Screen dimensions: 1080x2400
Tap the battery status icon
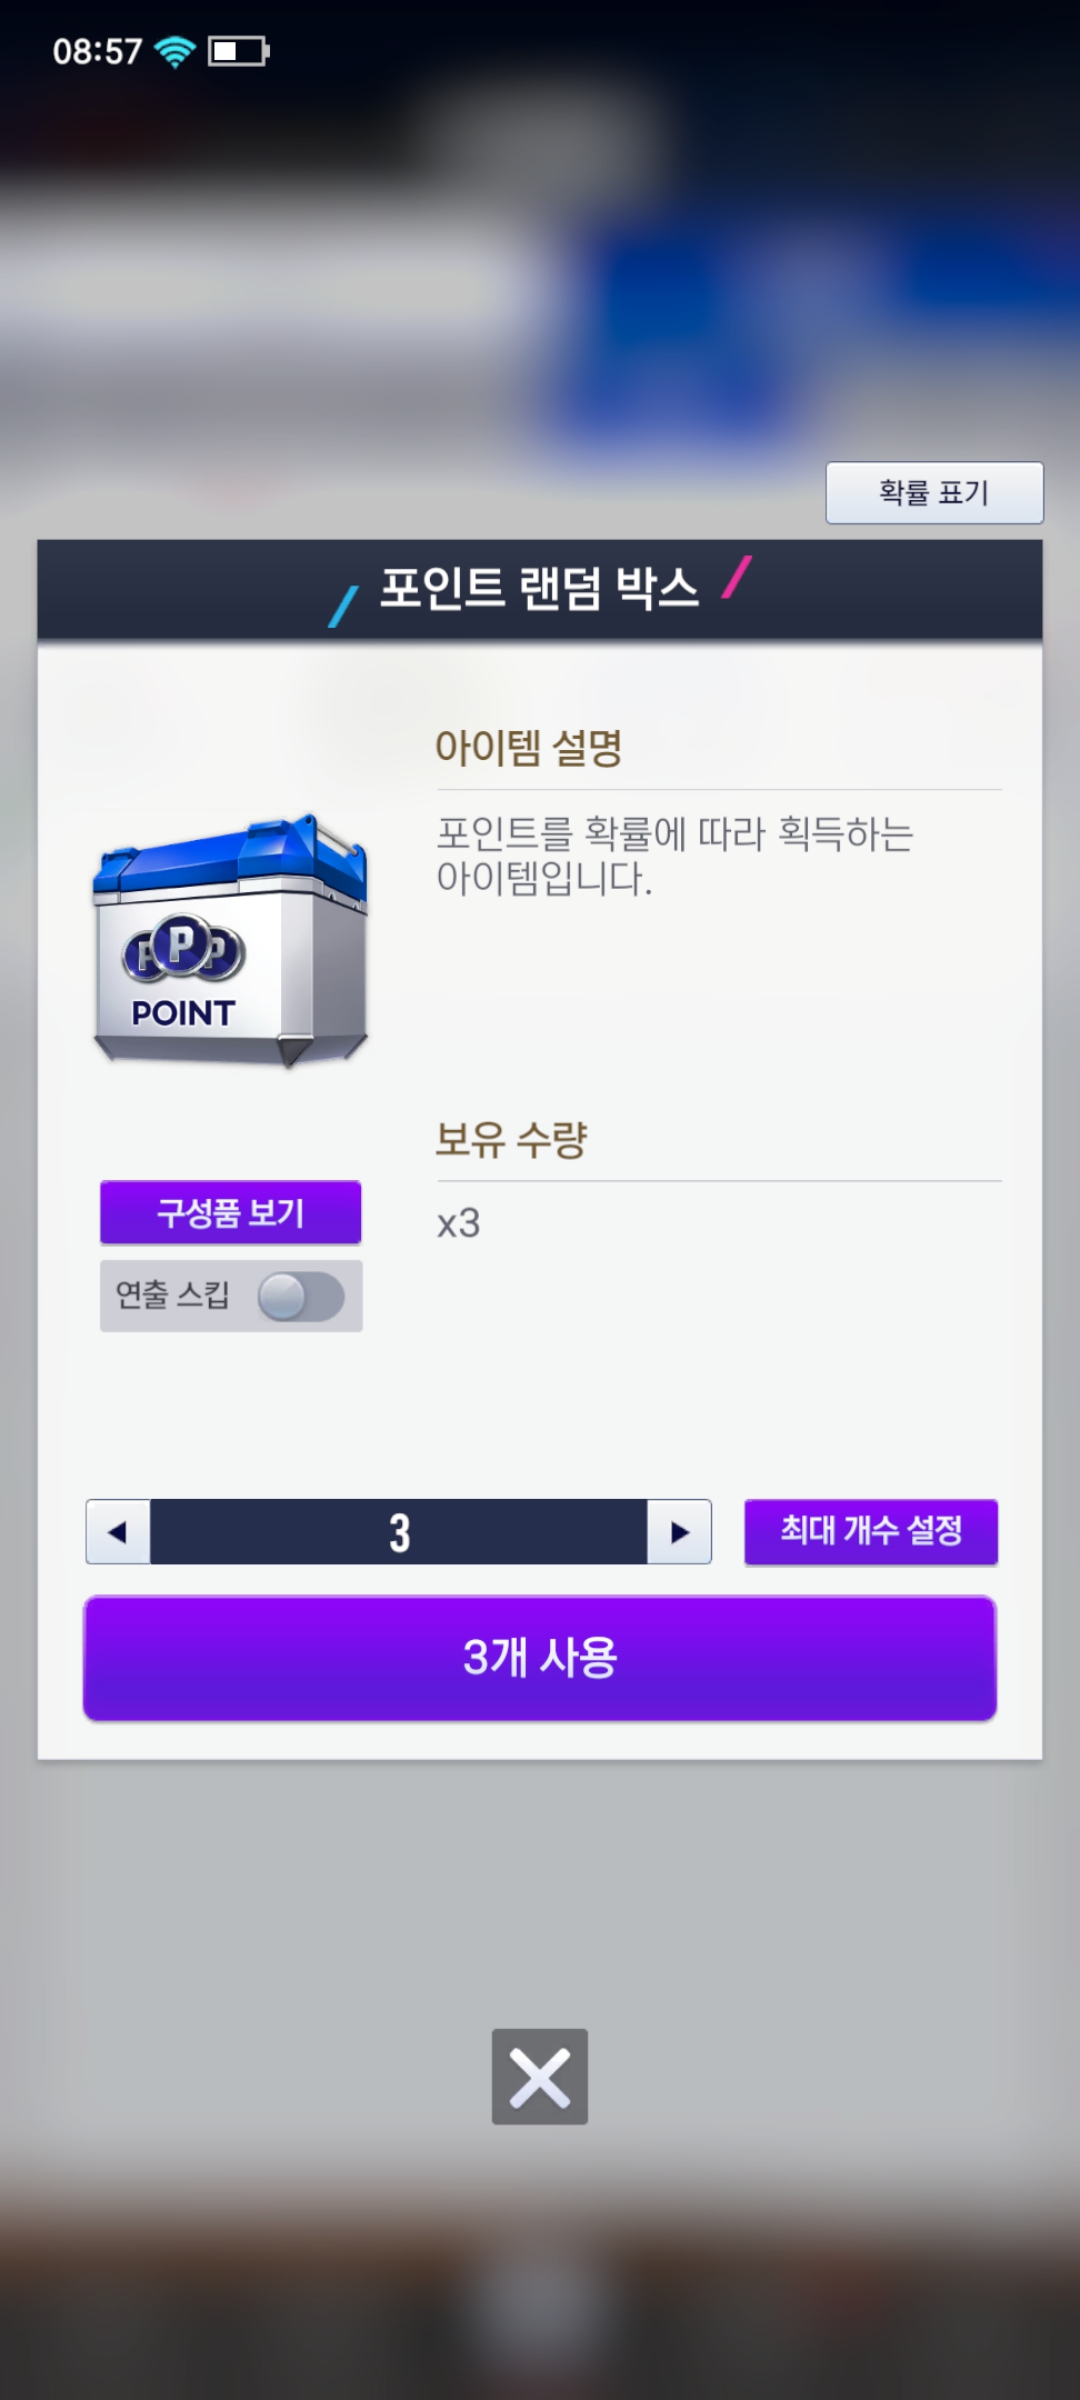pos(238,51)
